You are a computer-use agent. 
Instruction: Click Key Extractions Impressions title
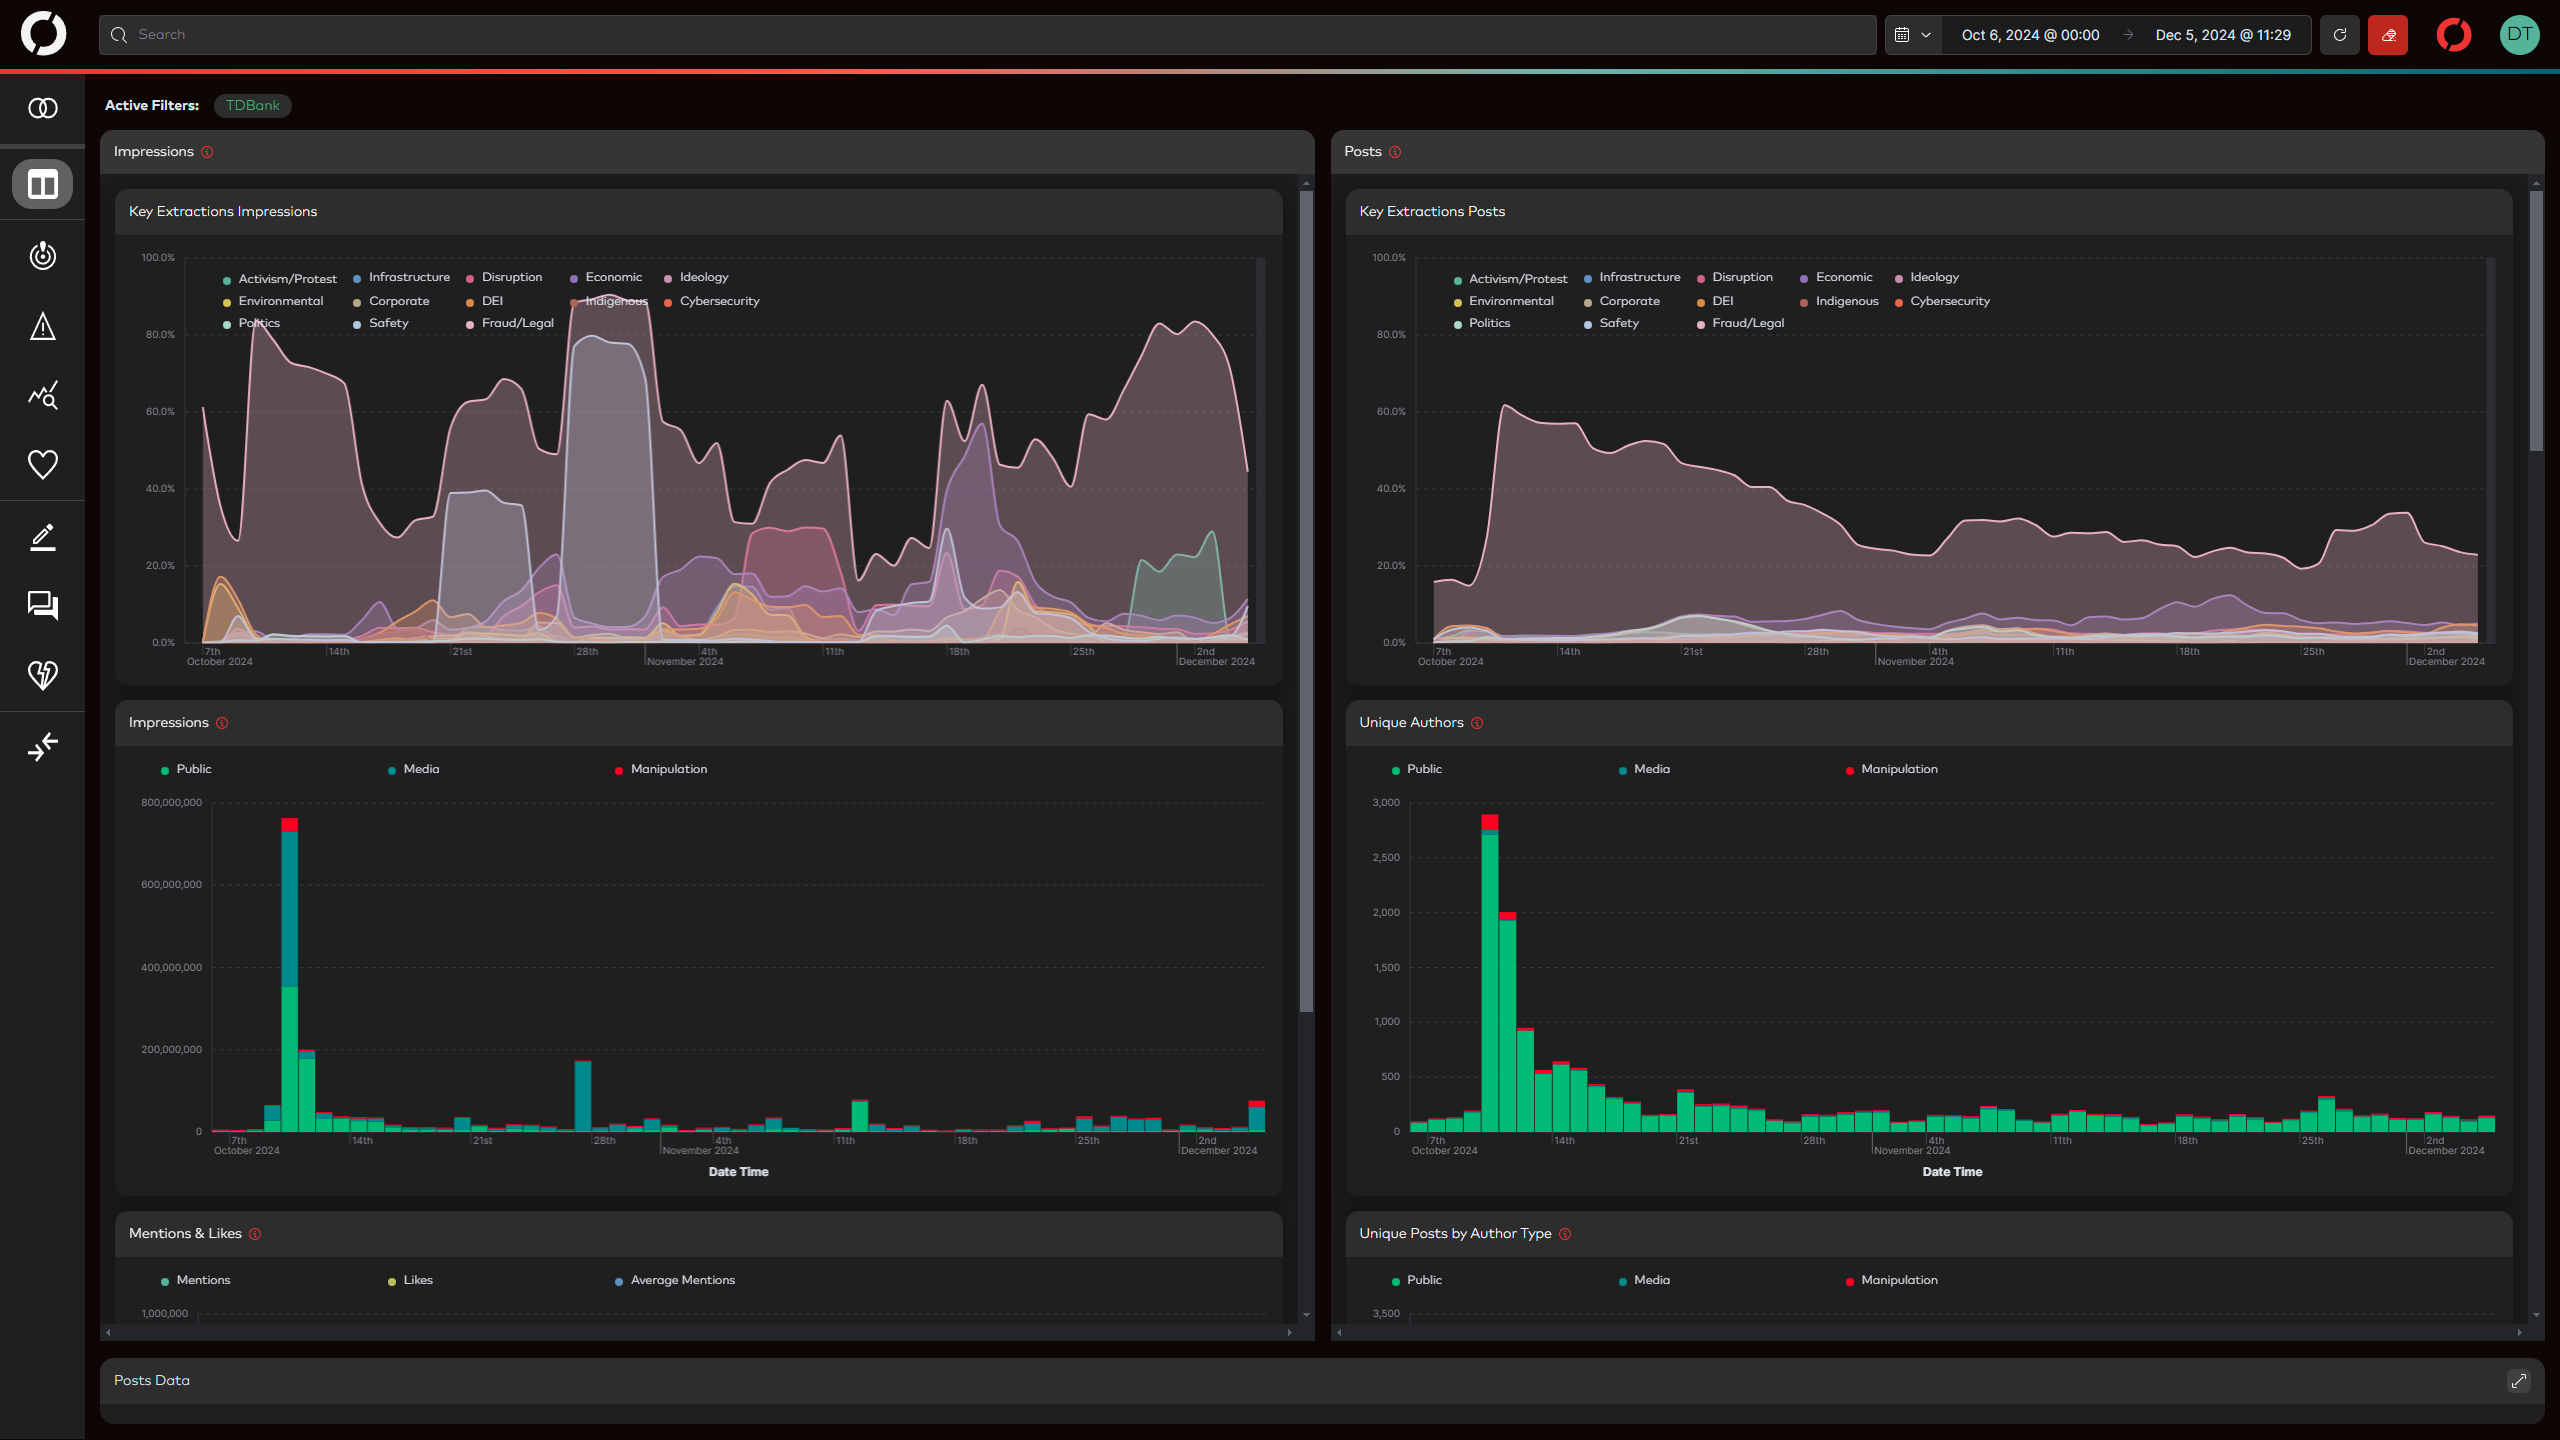coord(223,212)
